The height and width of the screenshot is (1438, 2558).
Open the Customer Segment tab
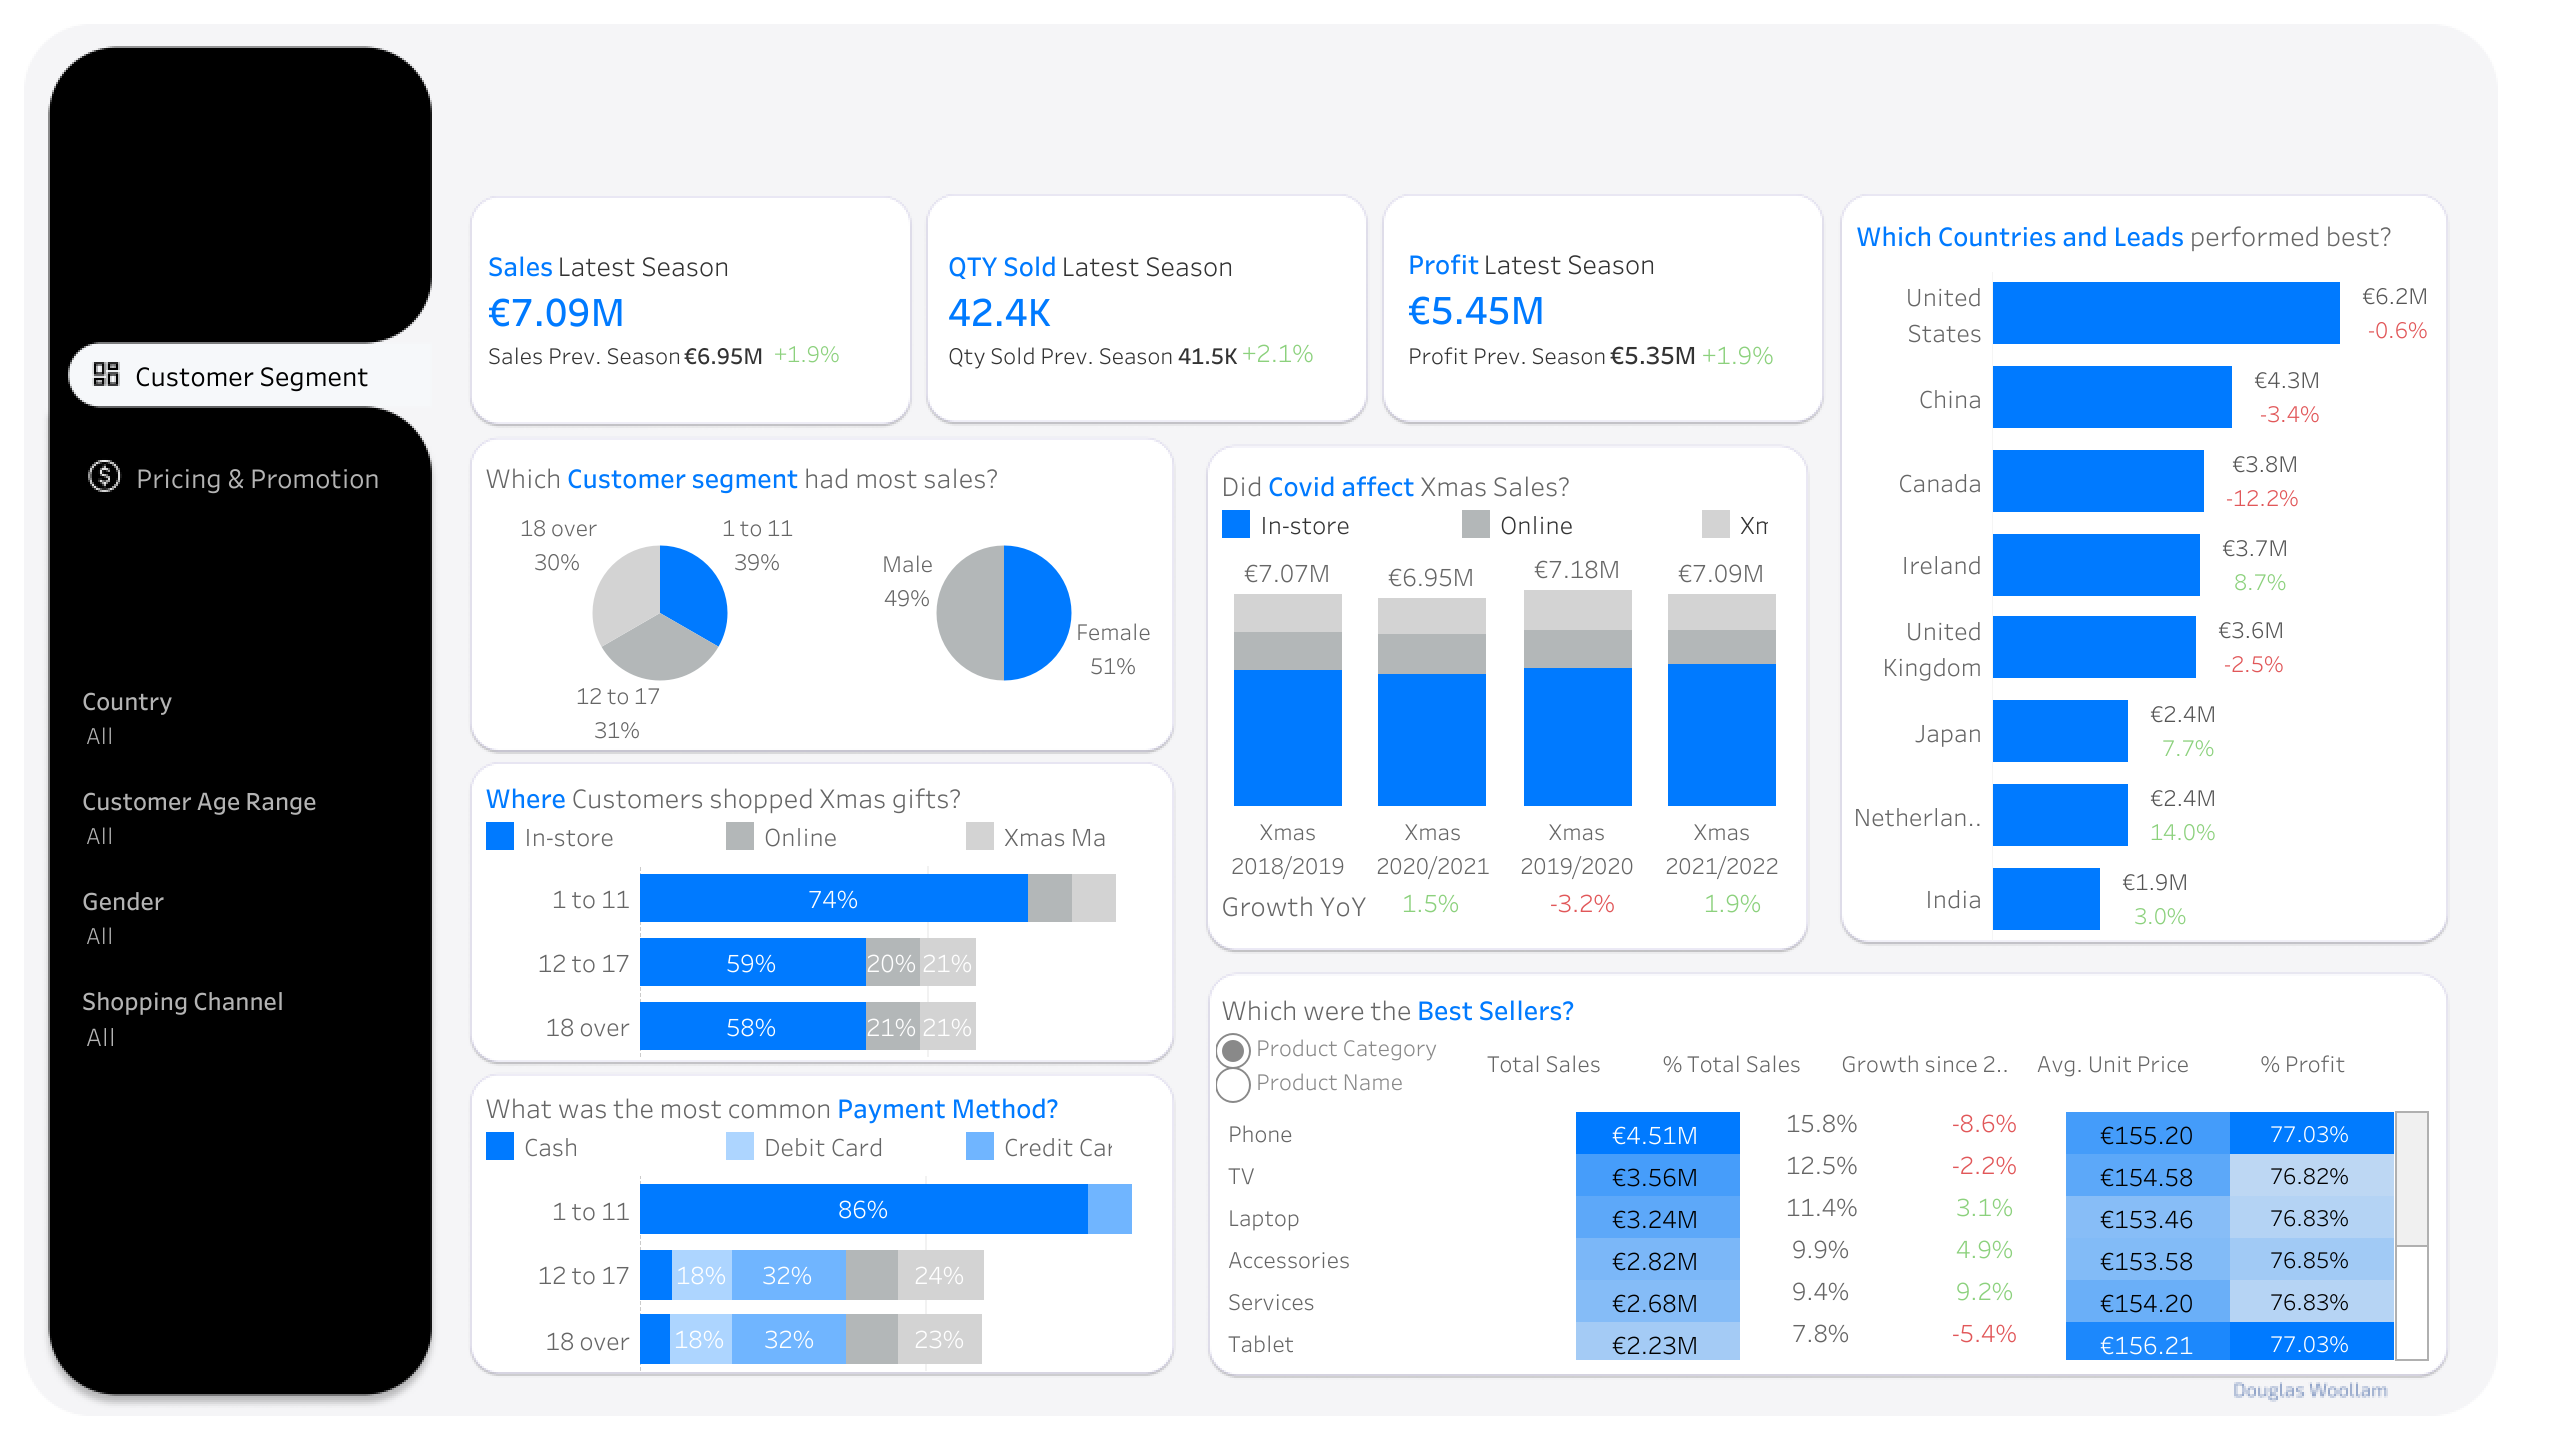[x=250, y=376]
